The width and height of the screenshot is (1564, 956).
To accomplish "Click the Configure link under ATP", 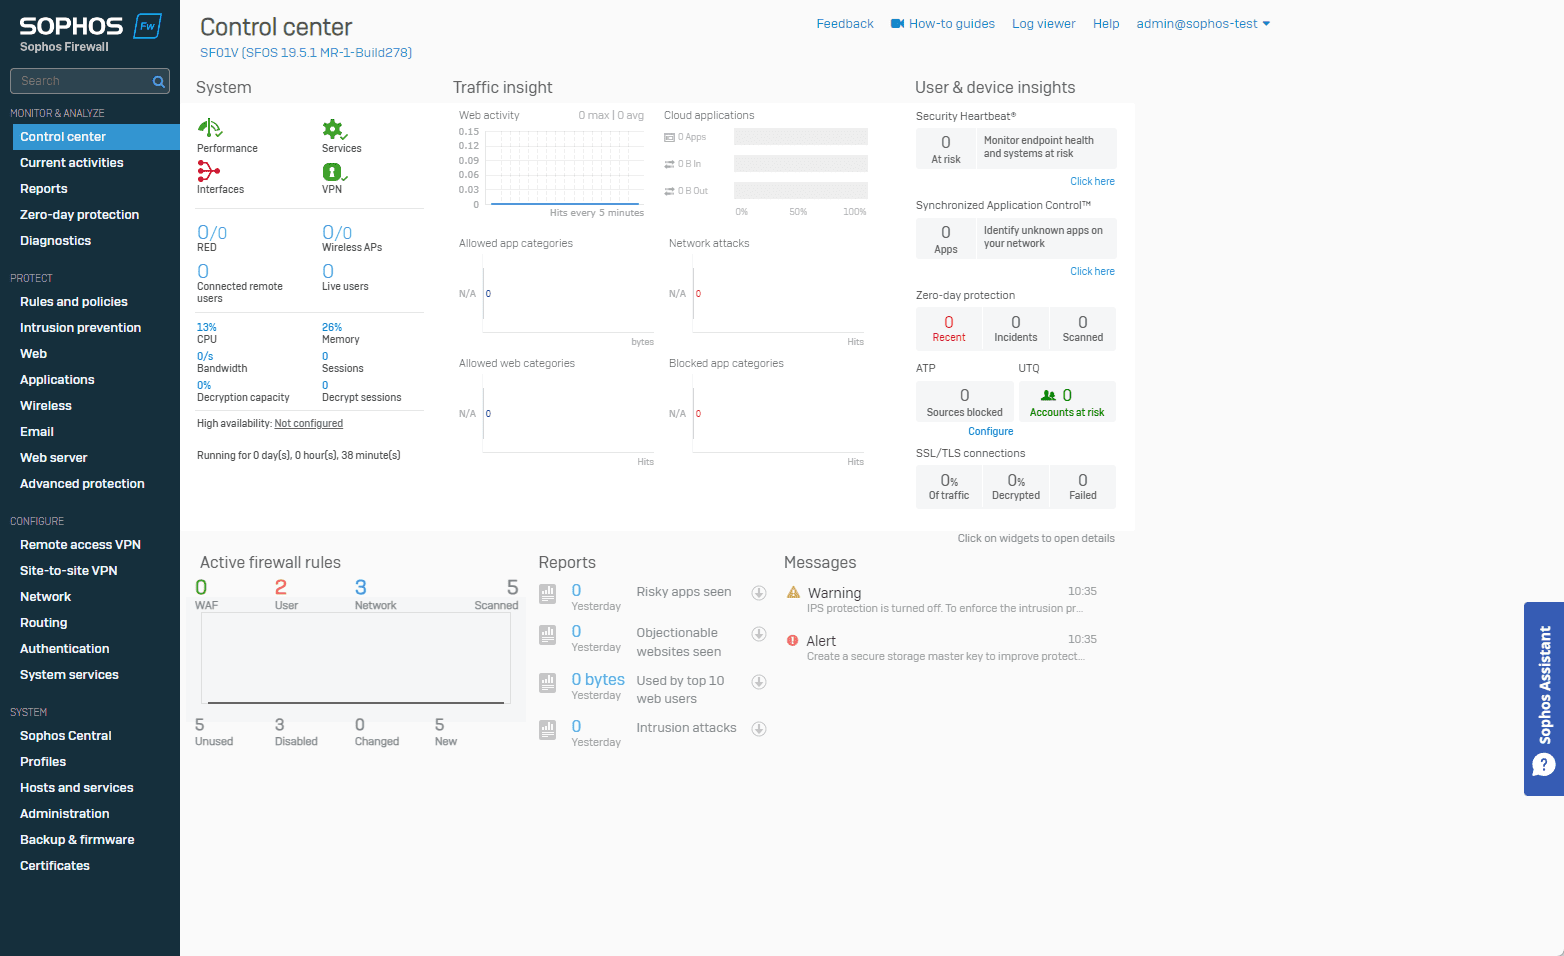I will tap(991, 432).
